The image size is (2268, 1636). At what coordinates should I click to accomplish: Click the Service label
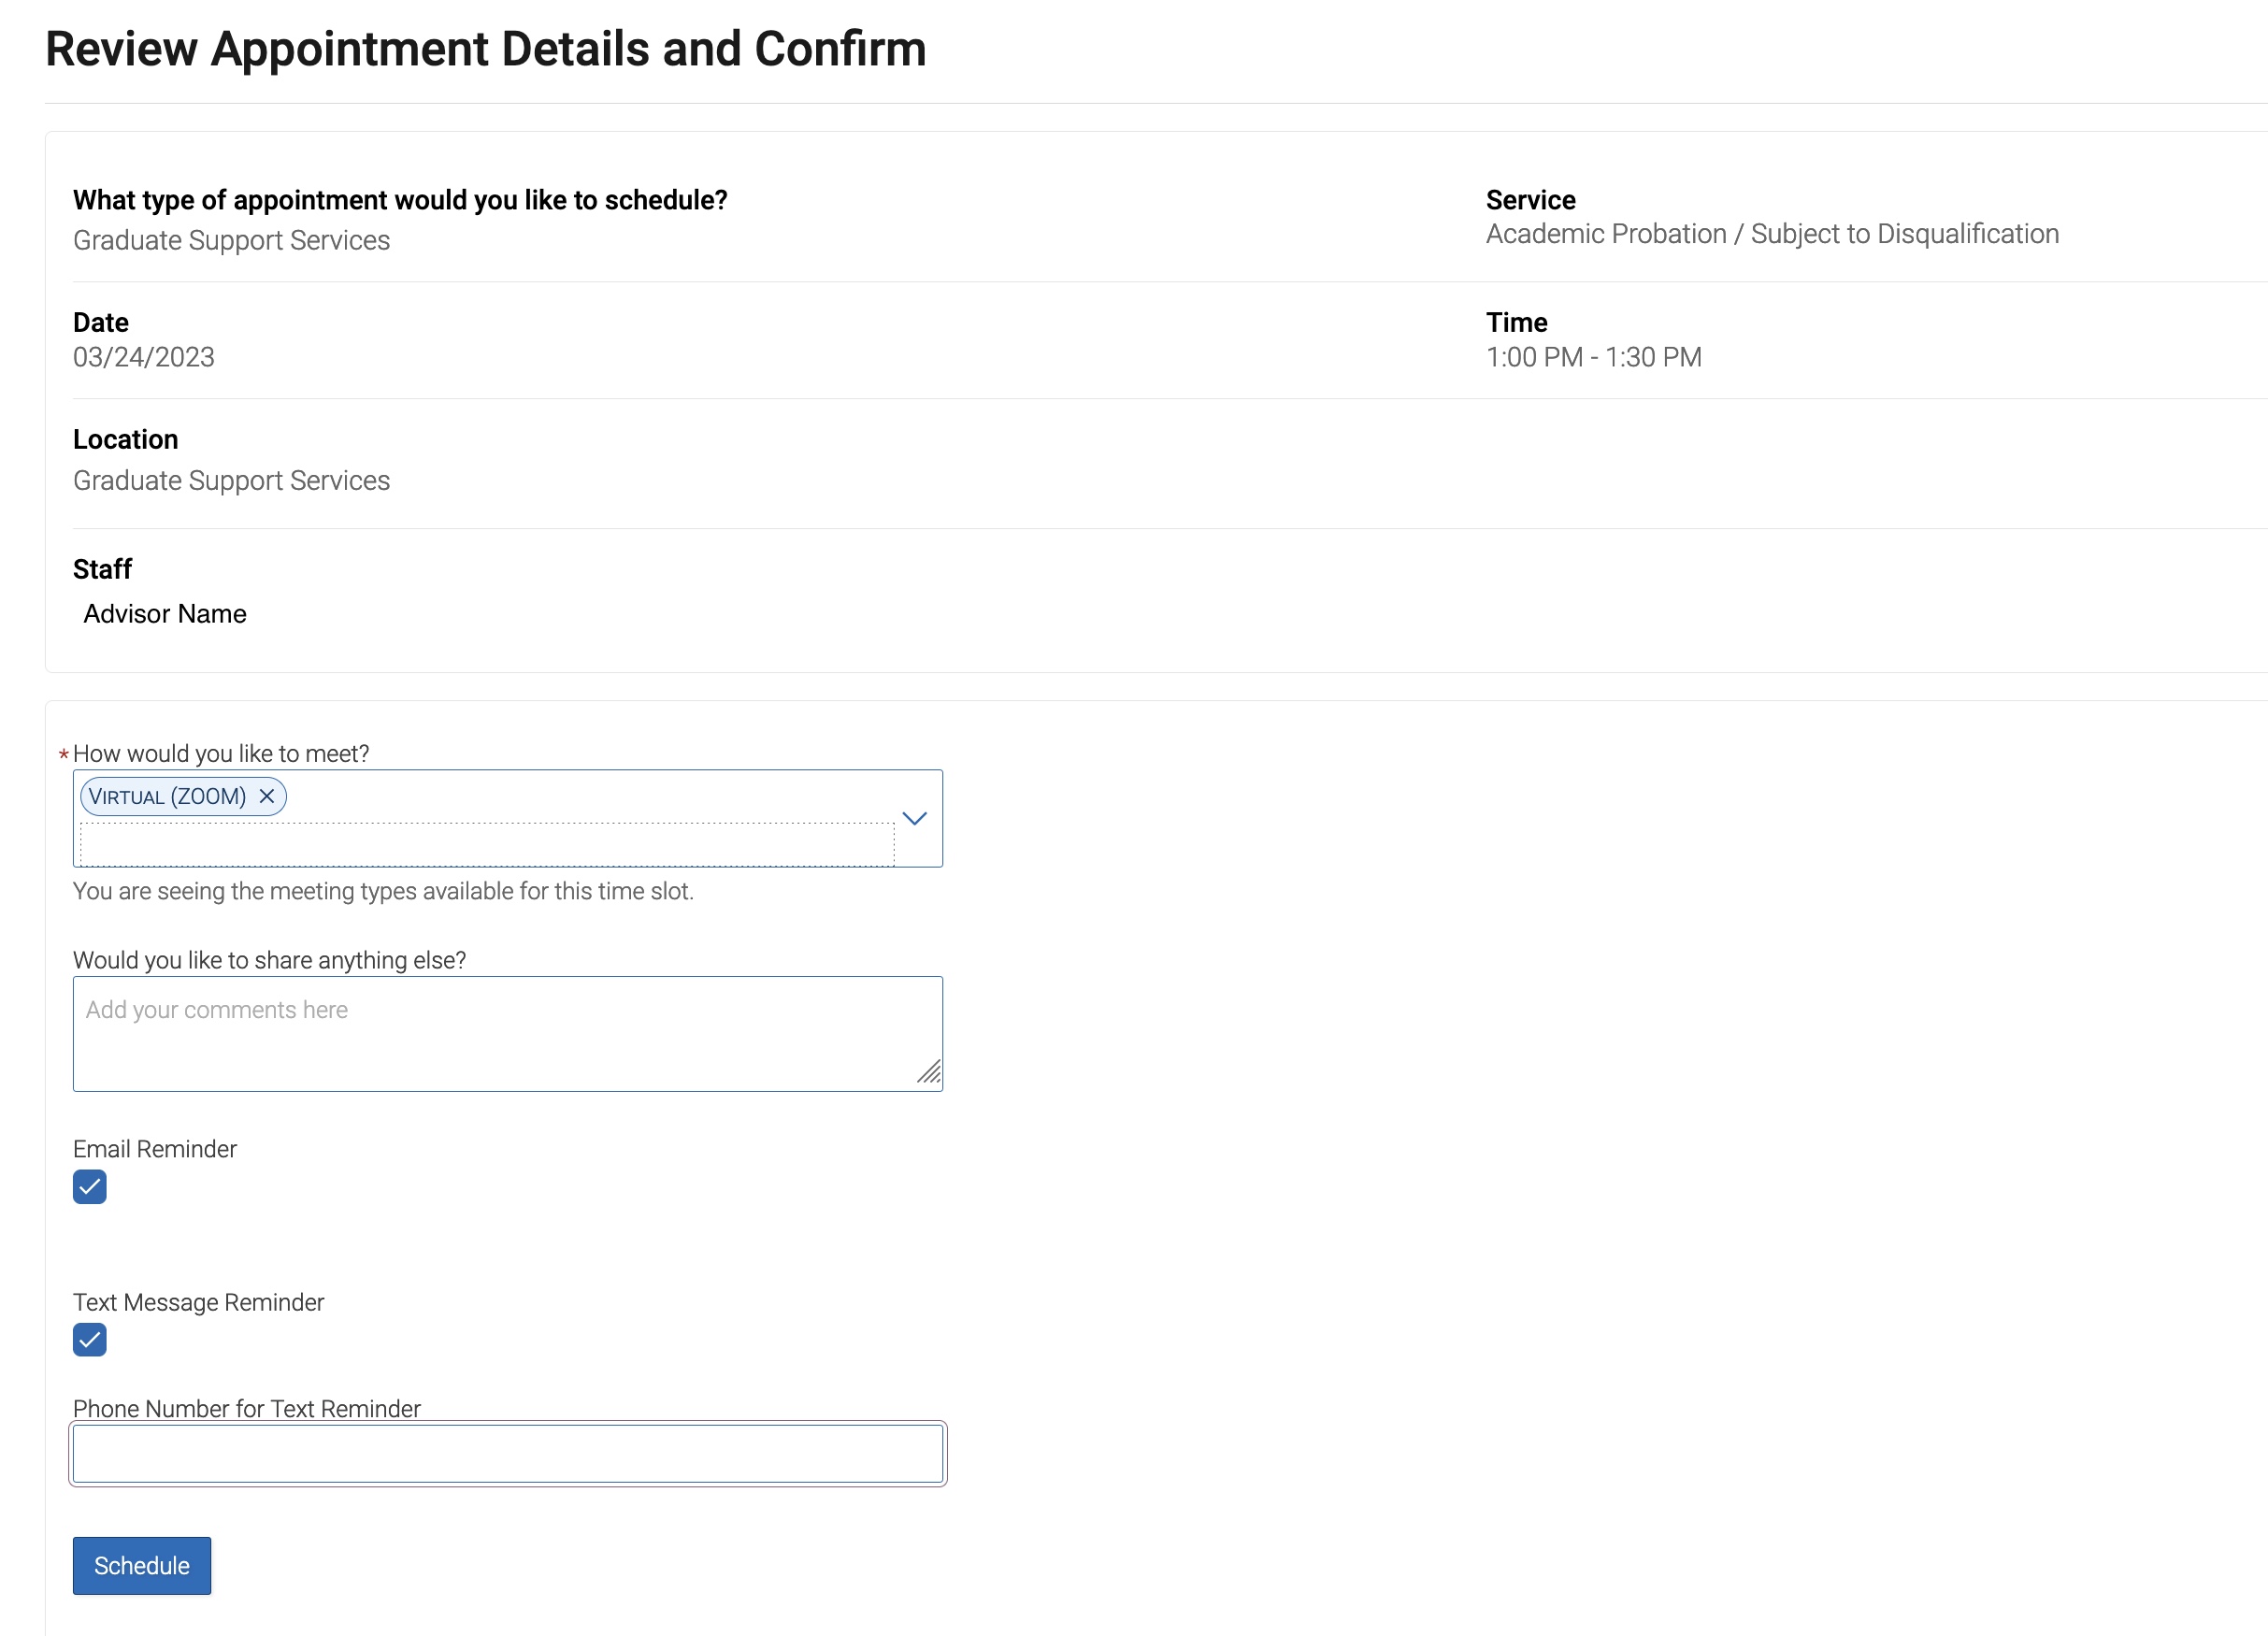[x=1530, y=200]
